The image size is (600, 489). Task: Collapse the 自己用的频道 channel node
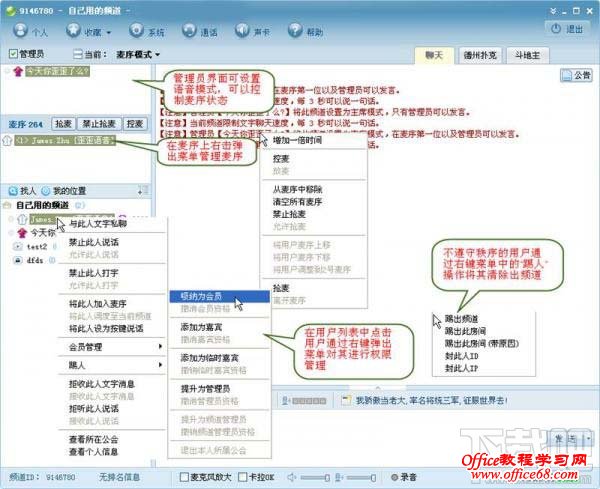point(7,206)
